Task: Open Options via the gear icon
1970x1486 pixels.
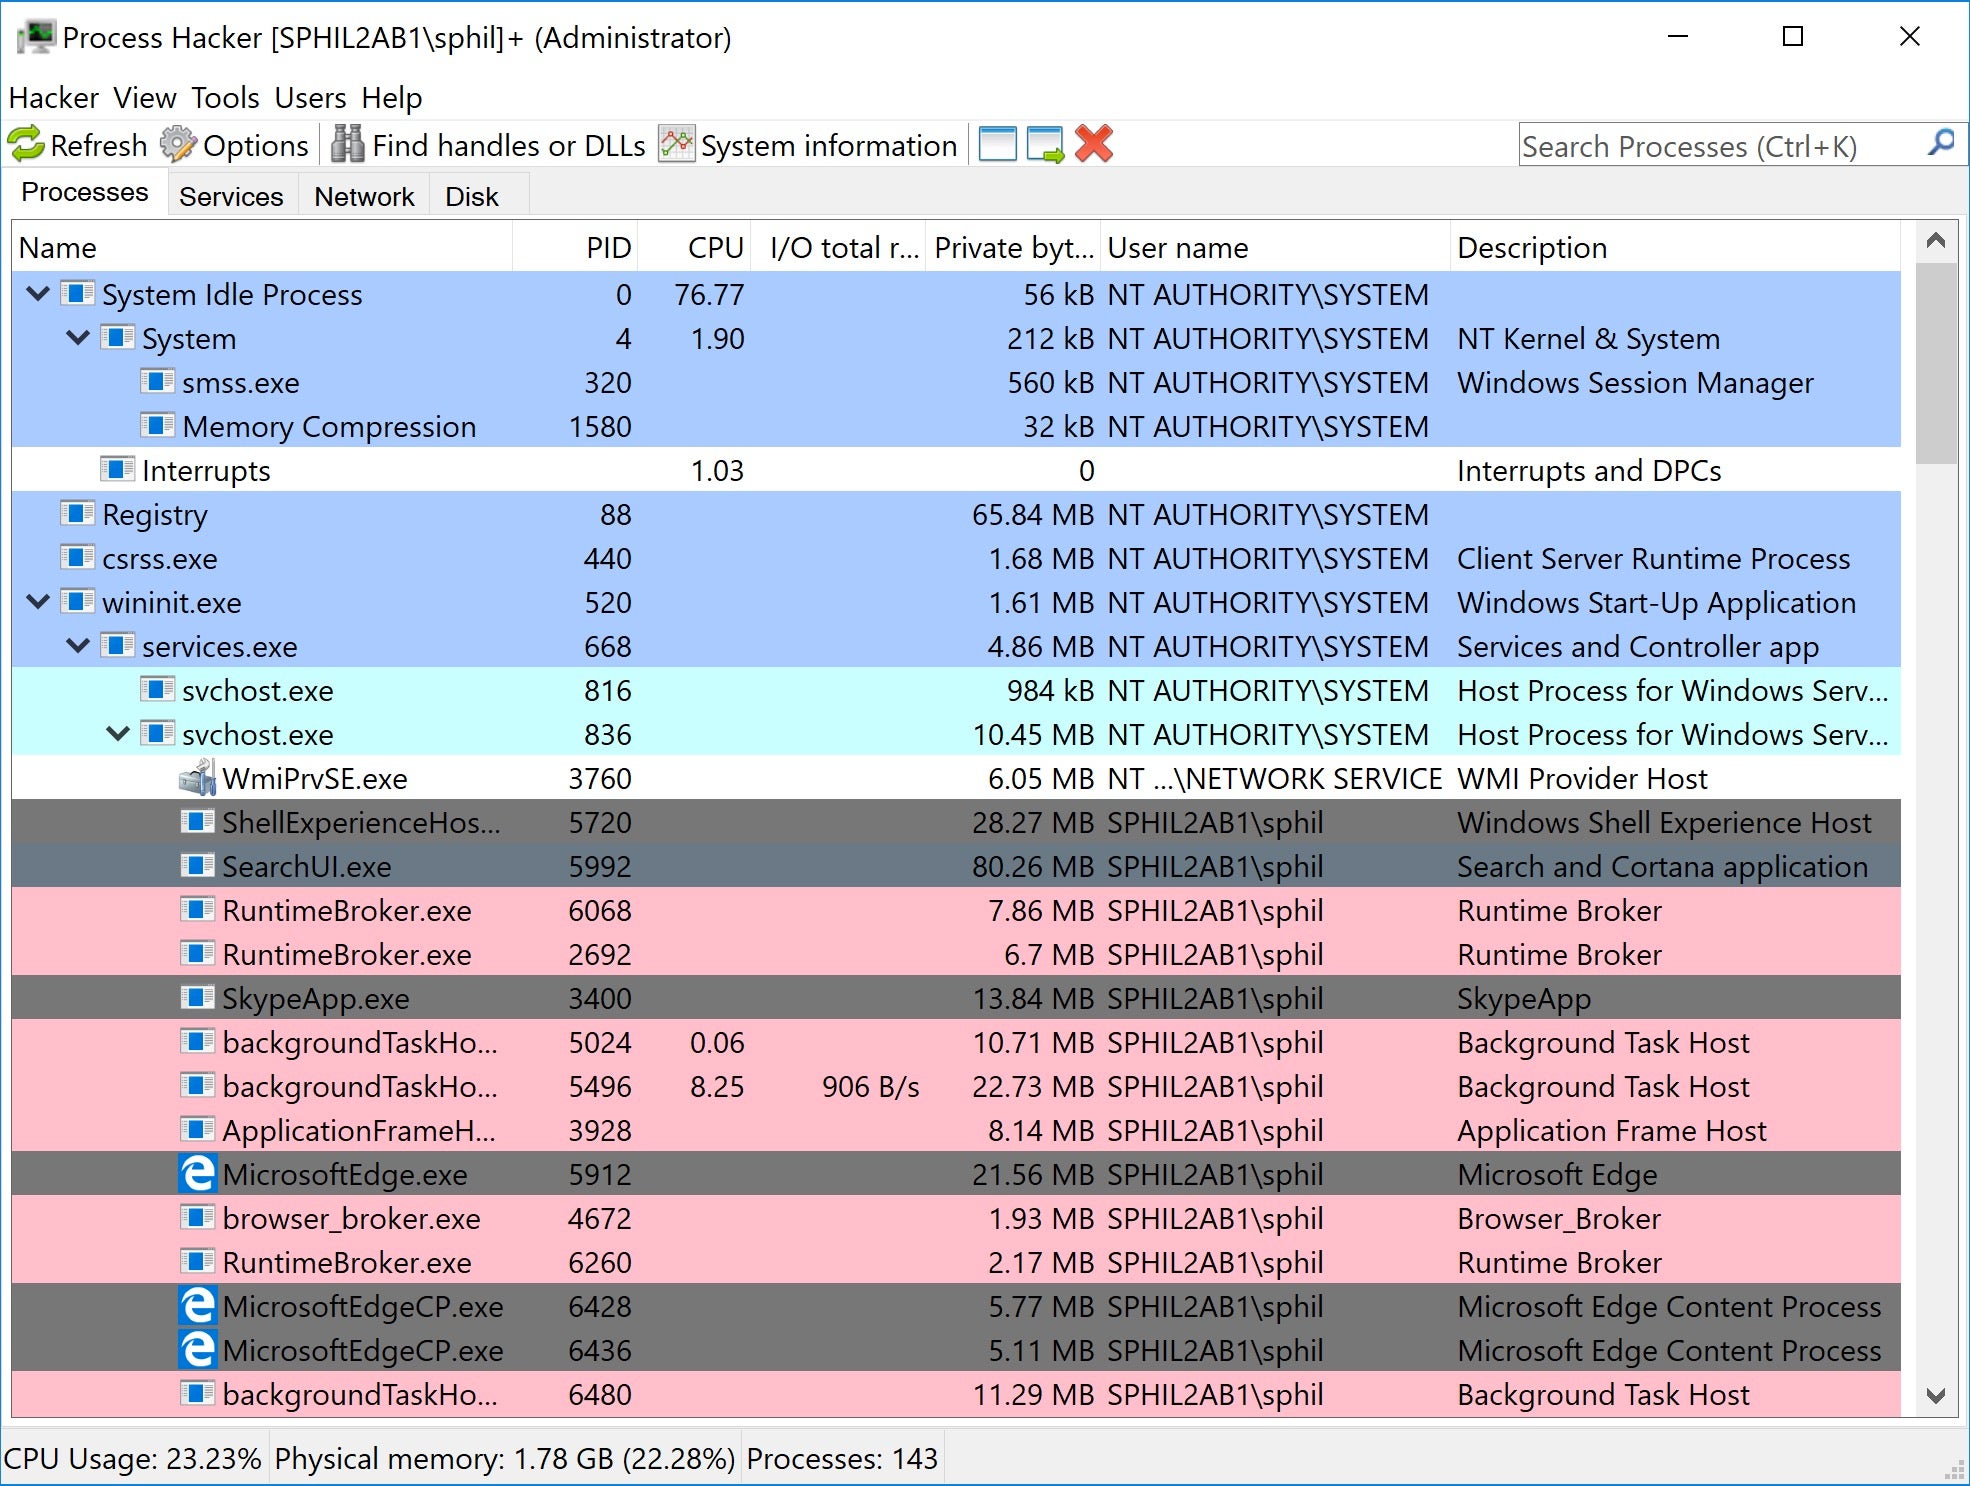Action: [x=178, y=145]
